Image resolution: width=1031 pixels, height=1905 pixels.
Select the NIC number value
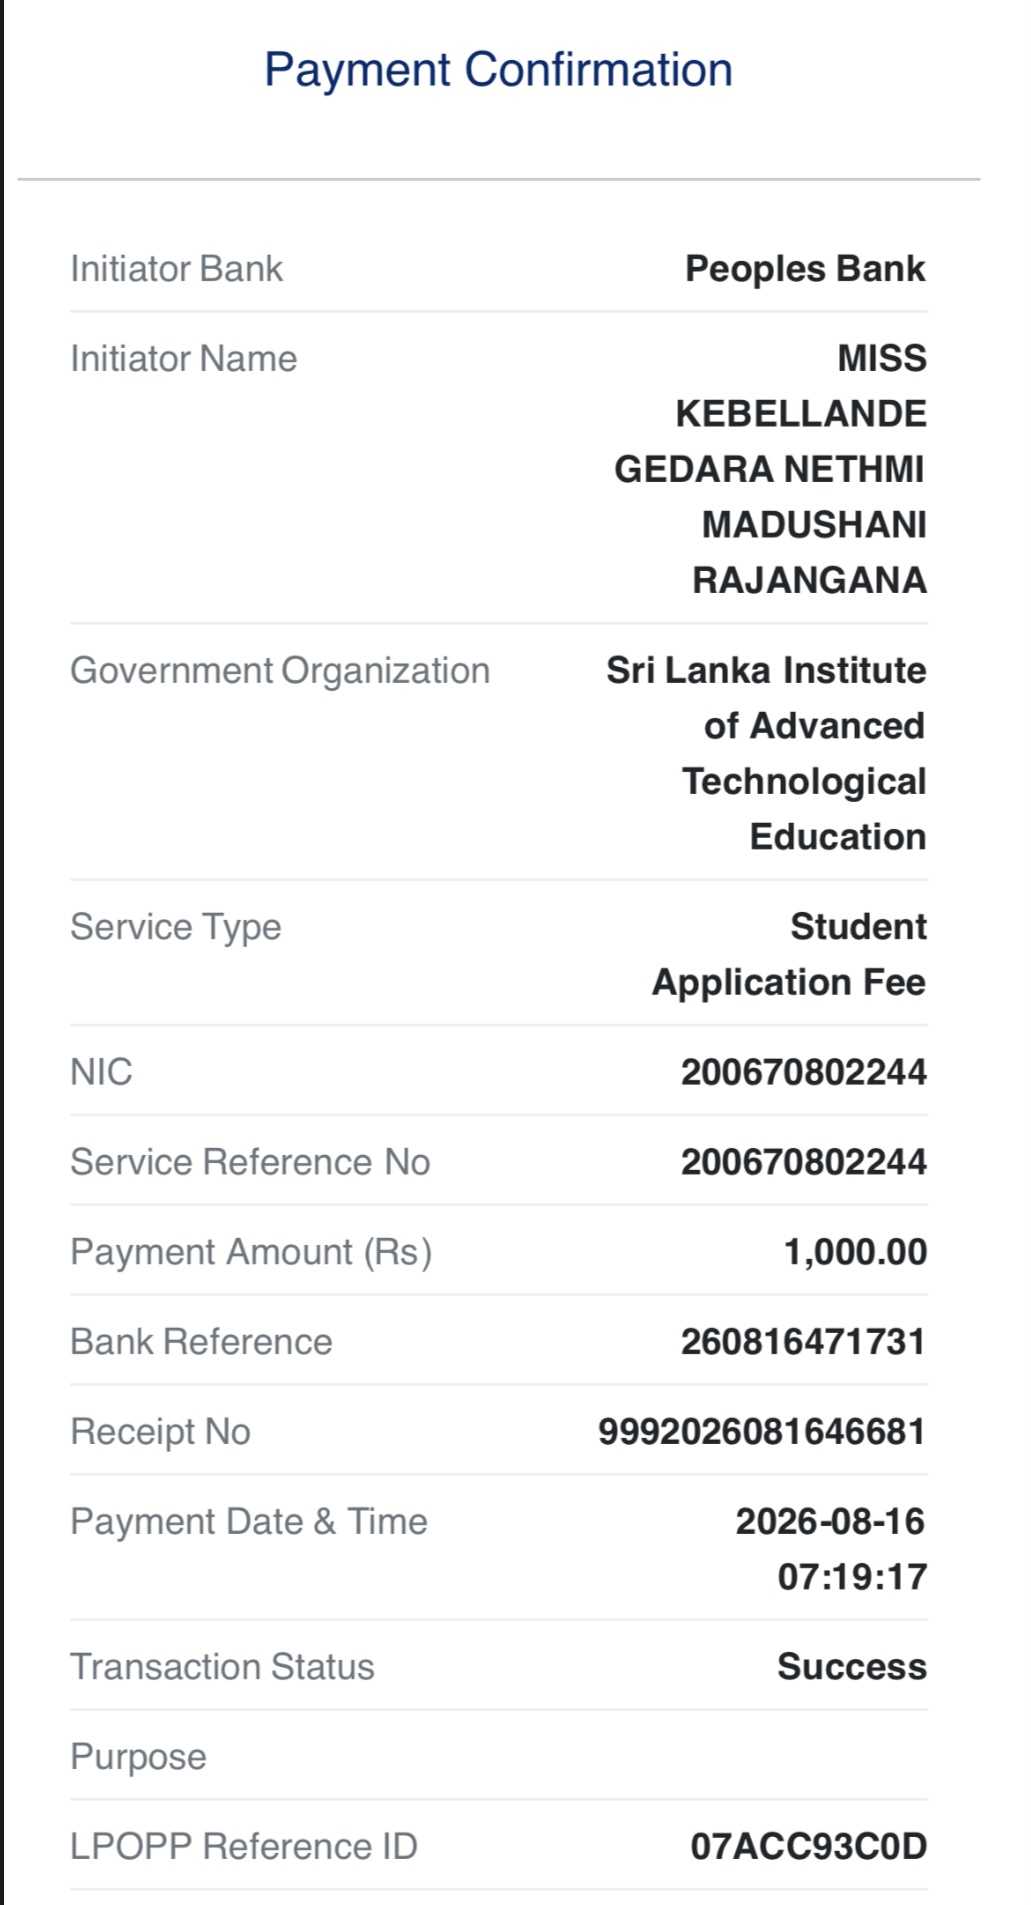coord(804,1072)
